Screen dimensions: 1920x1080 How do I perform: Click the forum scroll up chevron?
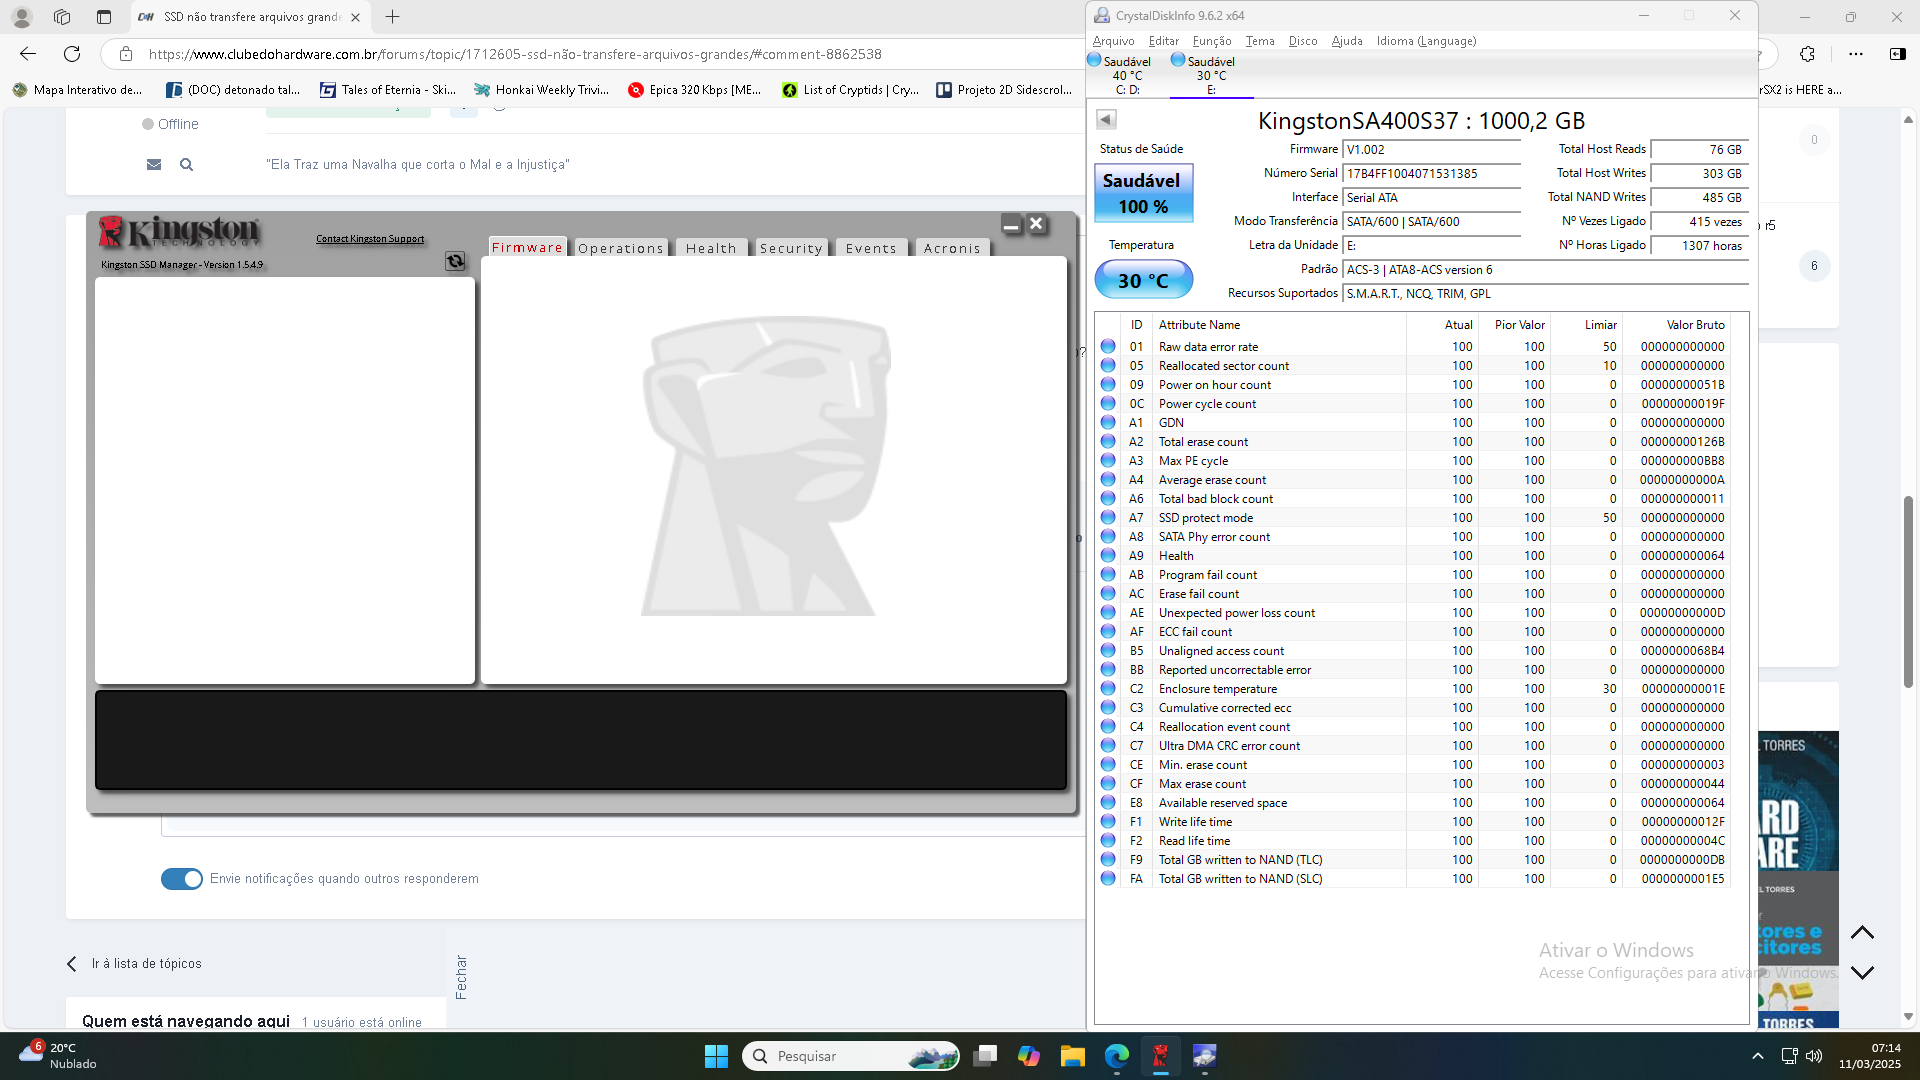pos(1861,932)
